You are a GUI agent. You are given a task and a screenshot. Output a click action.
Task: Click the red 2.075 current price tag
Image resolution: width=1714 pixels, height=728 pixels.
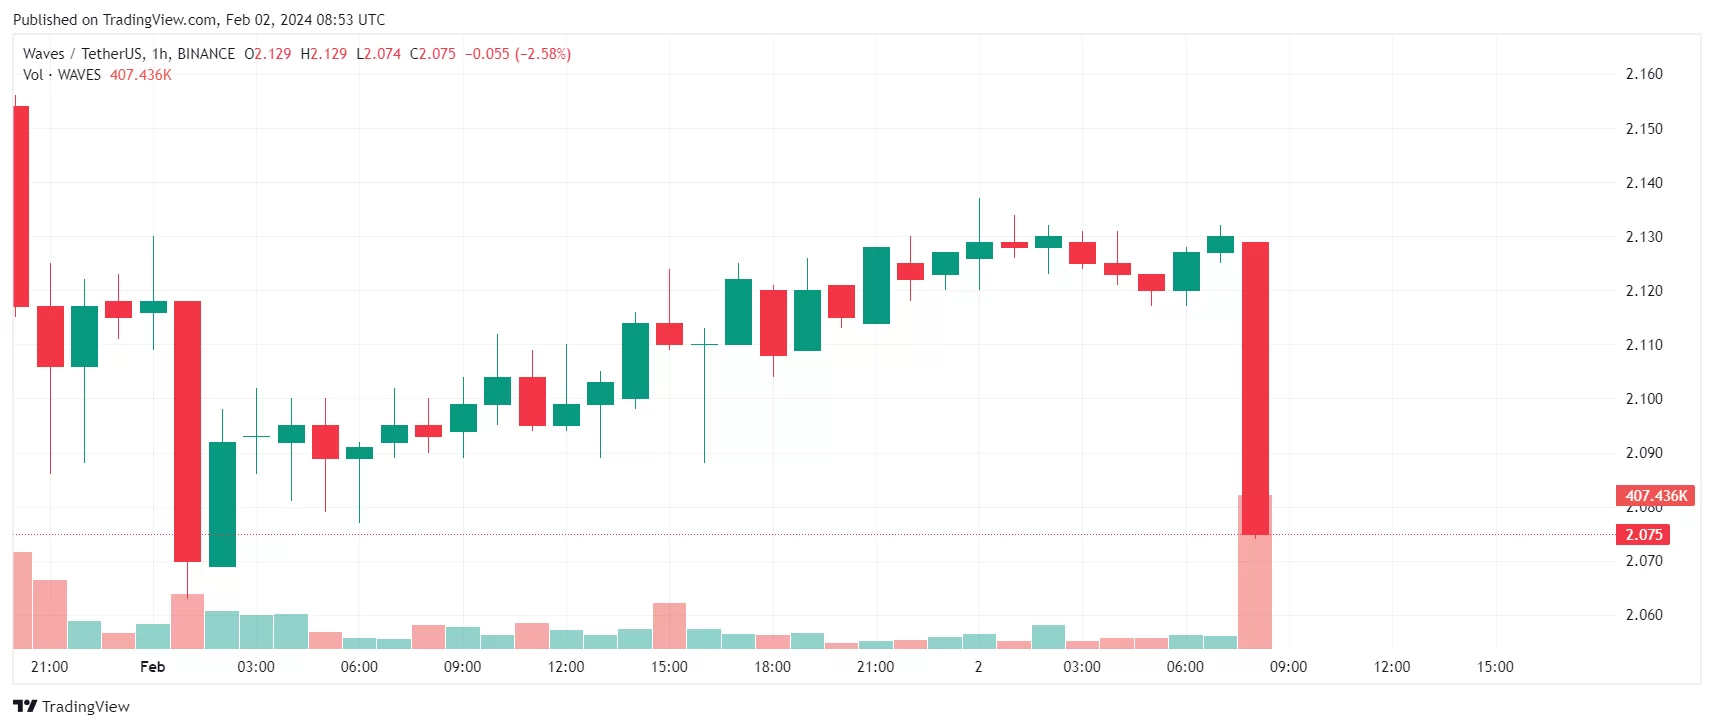click(1643, 535)
